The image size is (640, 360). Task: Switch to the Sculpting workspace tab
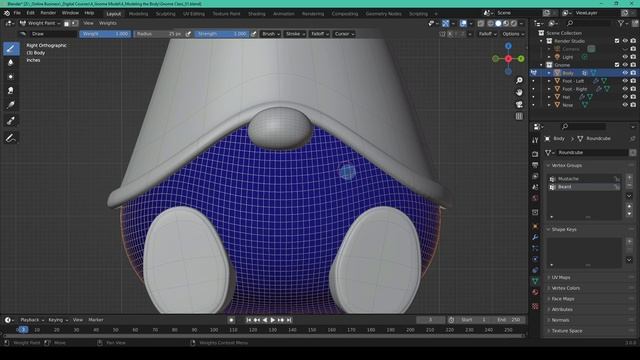click(x=165, y=13)
